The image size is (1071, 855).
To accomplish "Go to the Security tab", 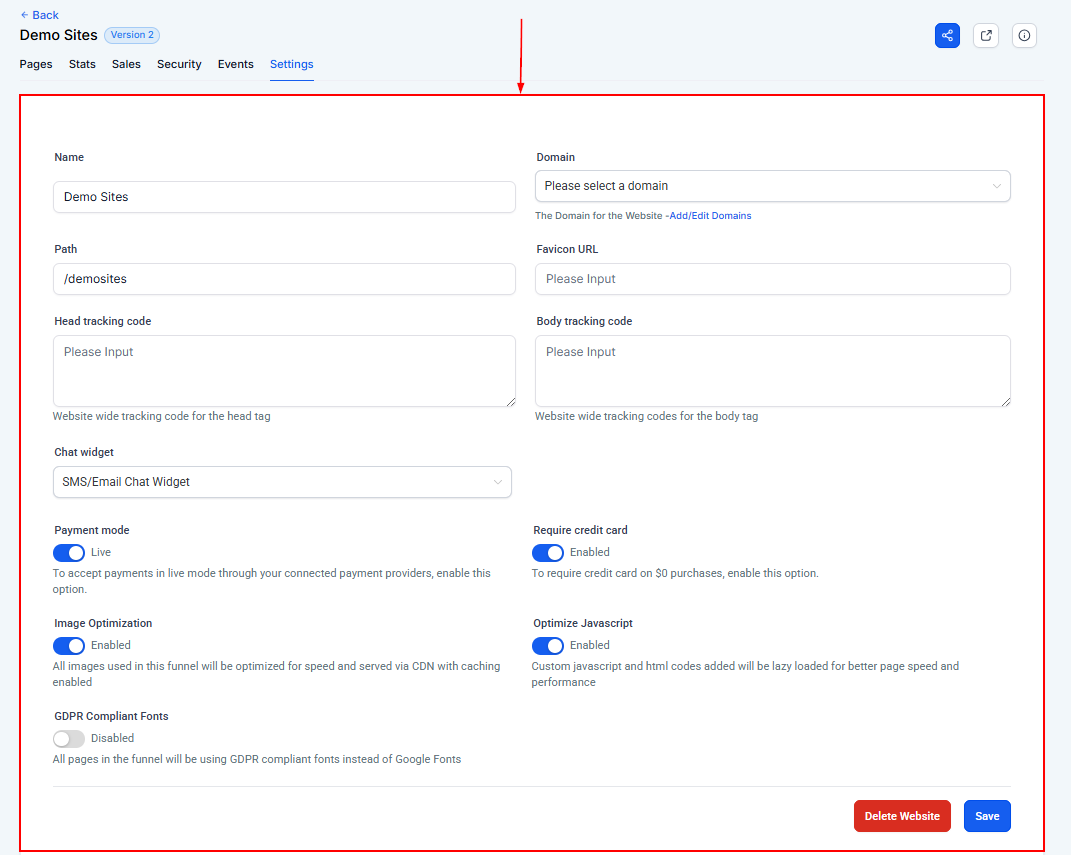I will click(x=179, y=64).
